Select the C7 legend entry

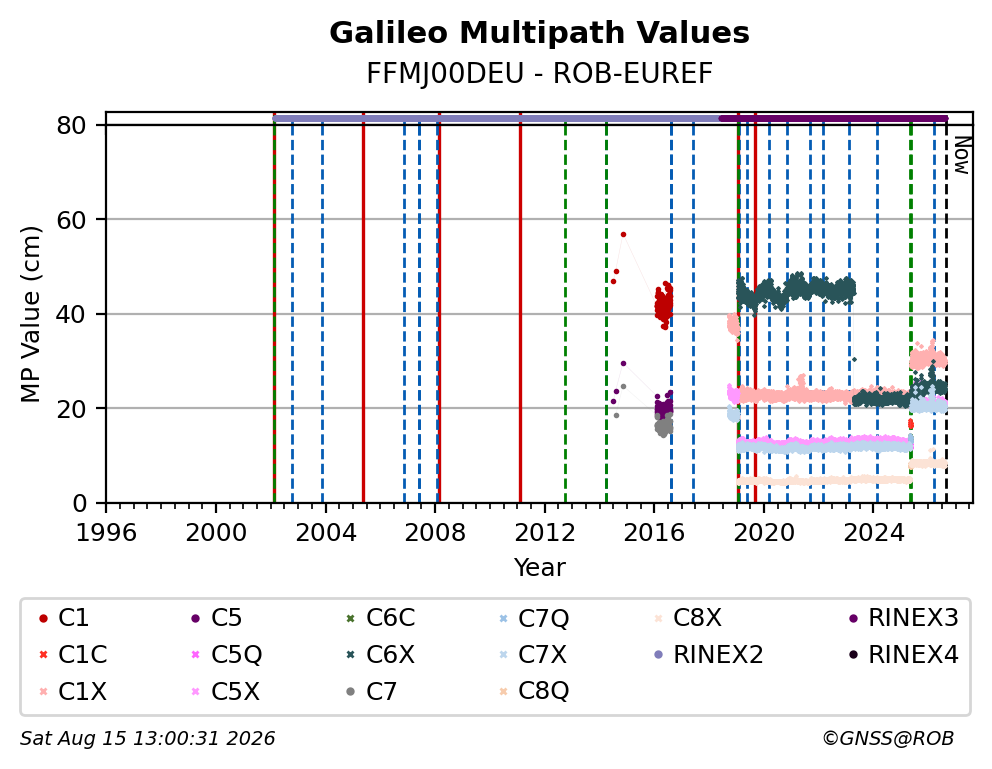[371, 692]
